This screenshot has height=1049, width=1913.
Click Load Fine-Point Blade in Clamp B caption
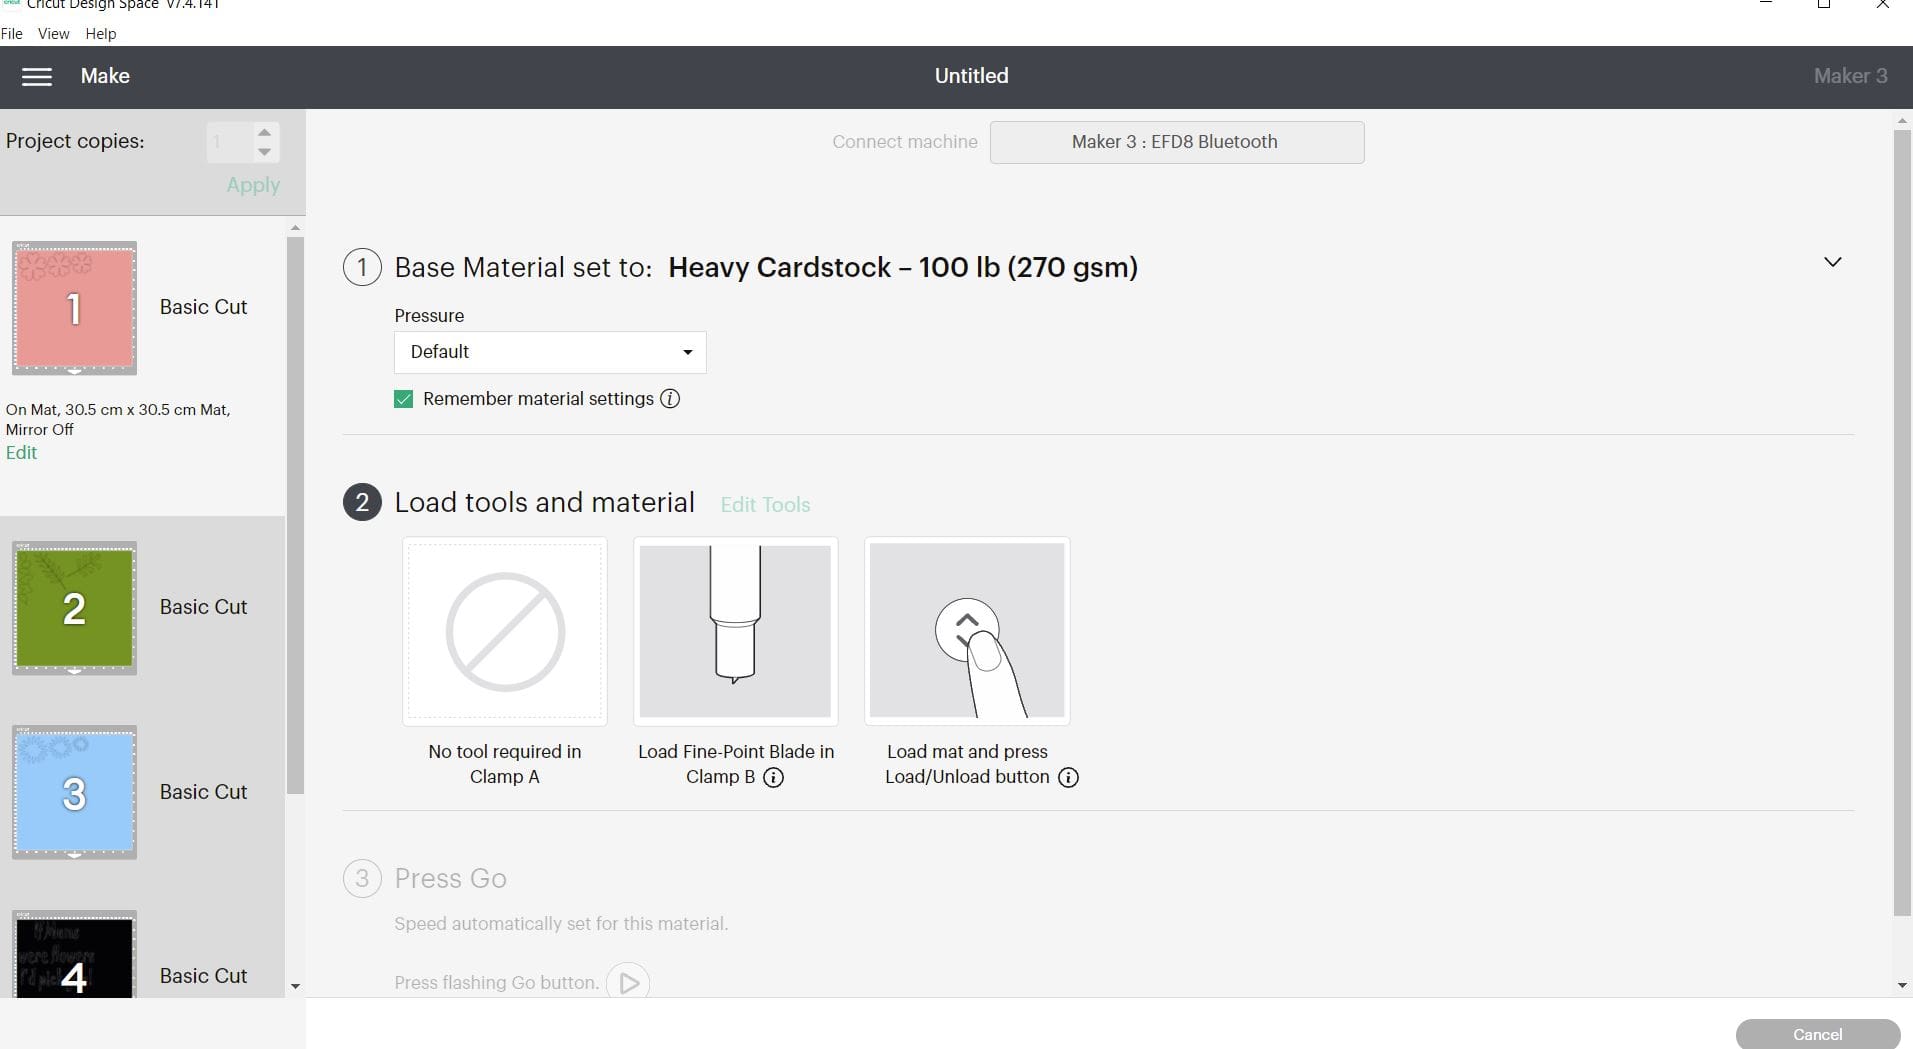click(736, 764)
